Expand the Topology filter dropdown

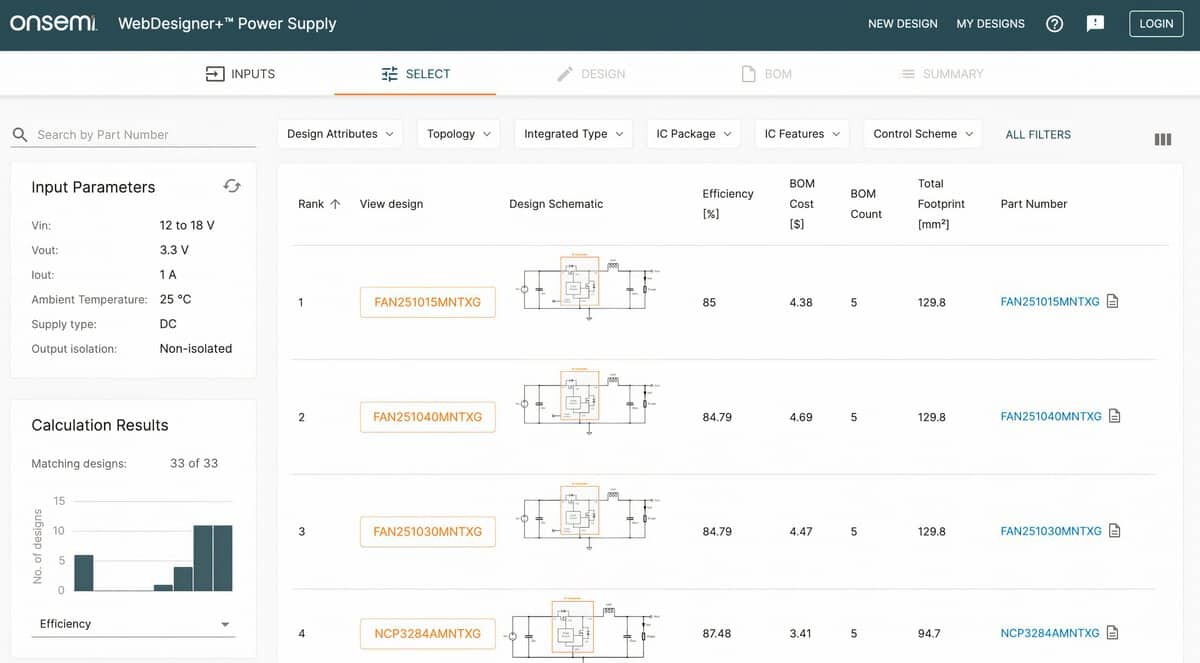click(x=459, y=134)
